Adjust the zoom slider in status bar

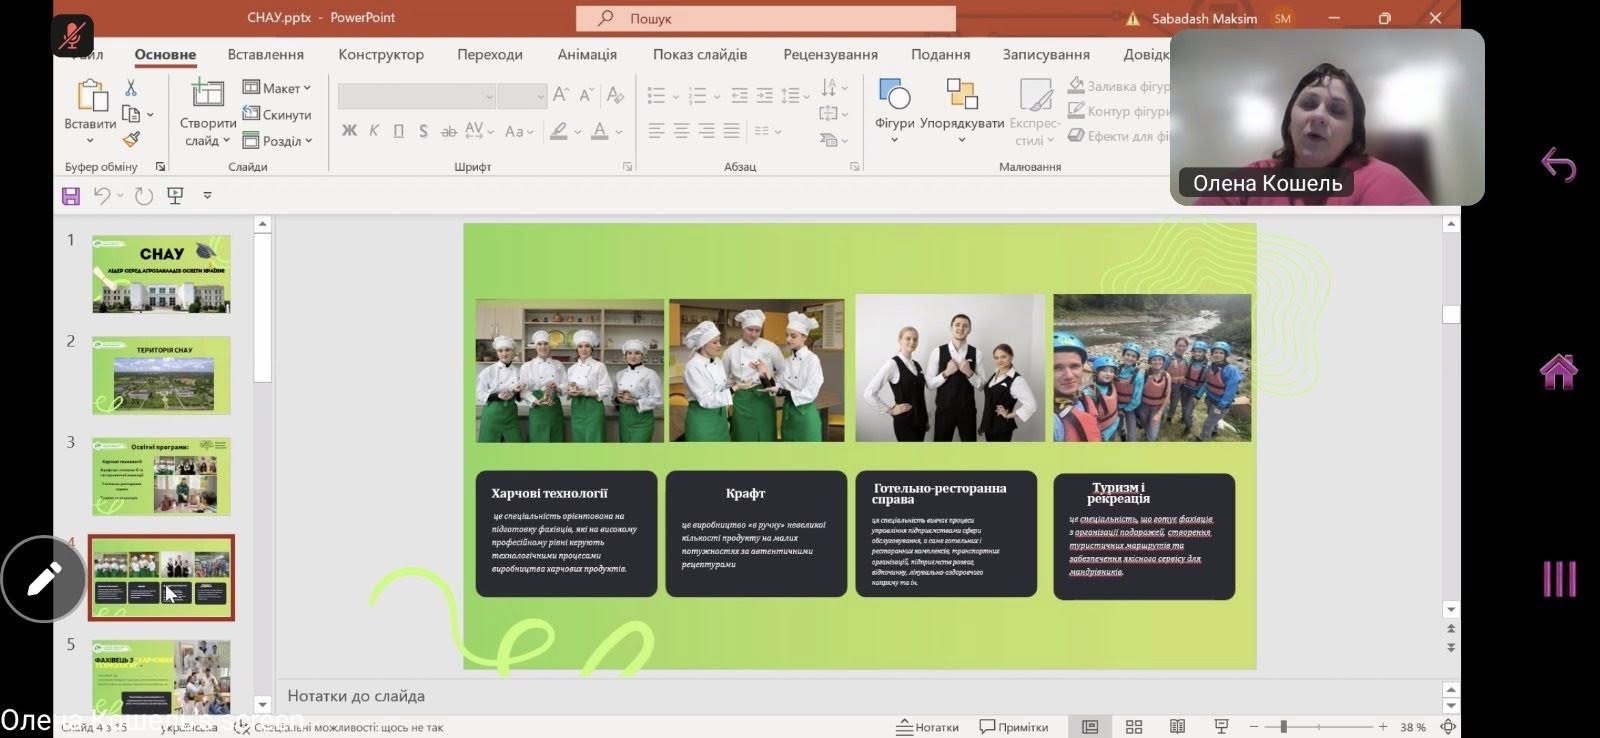1283,727
